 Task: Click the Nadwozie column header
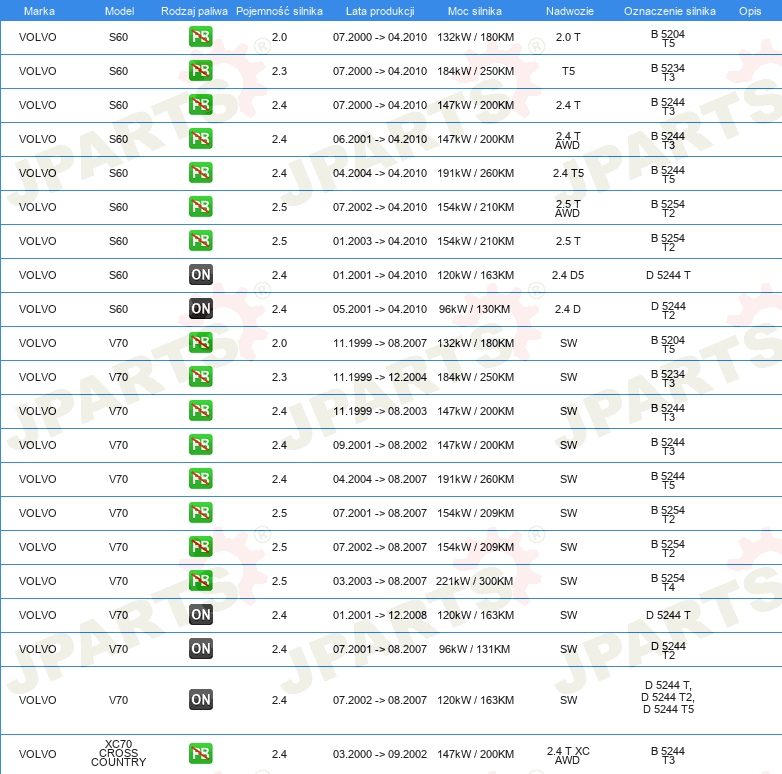tap(570, 11)
